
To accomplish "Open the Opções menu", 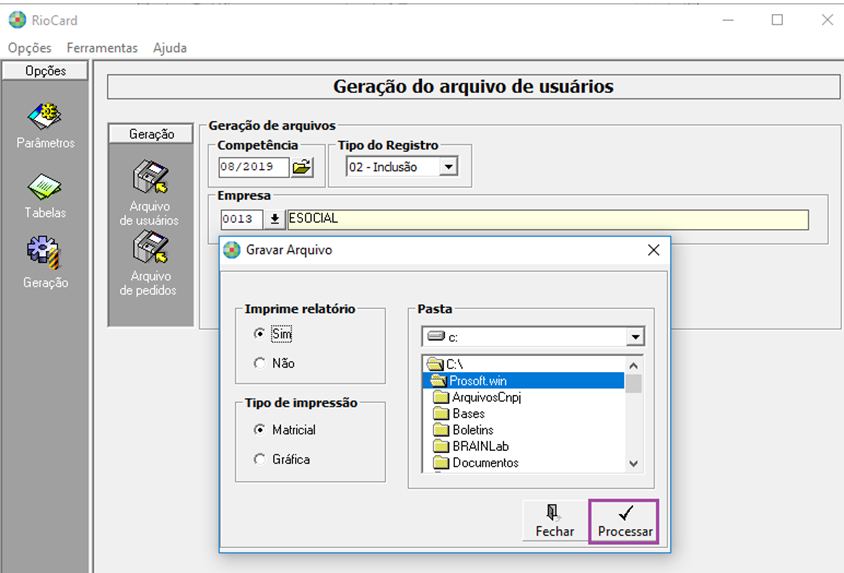I will point(30,48).
